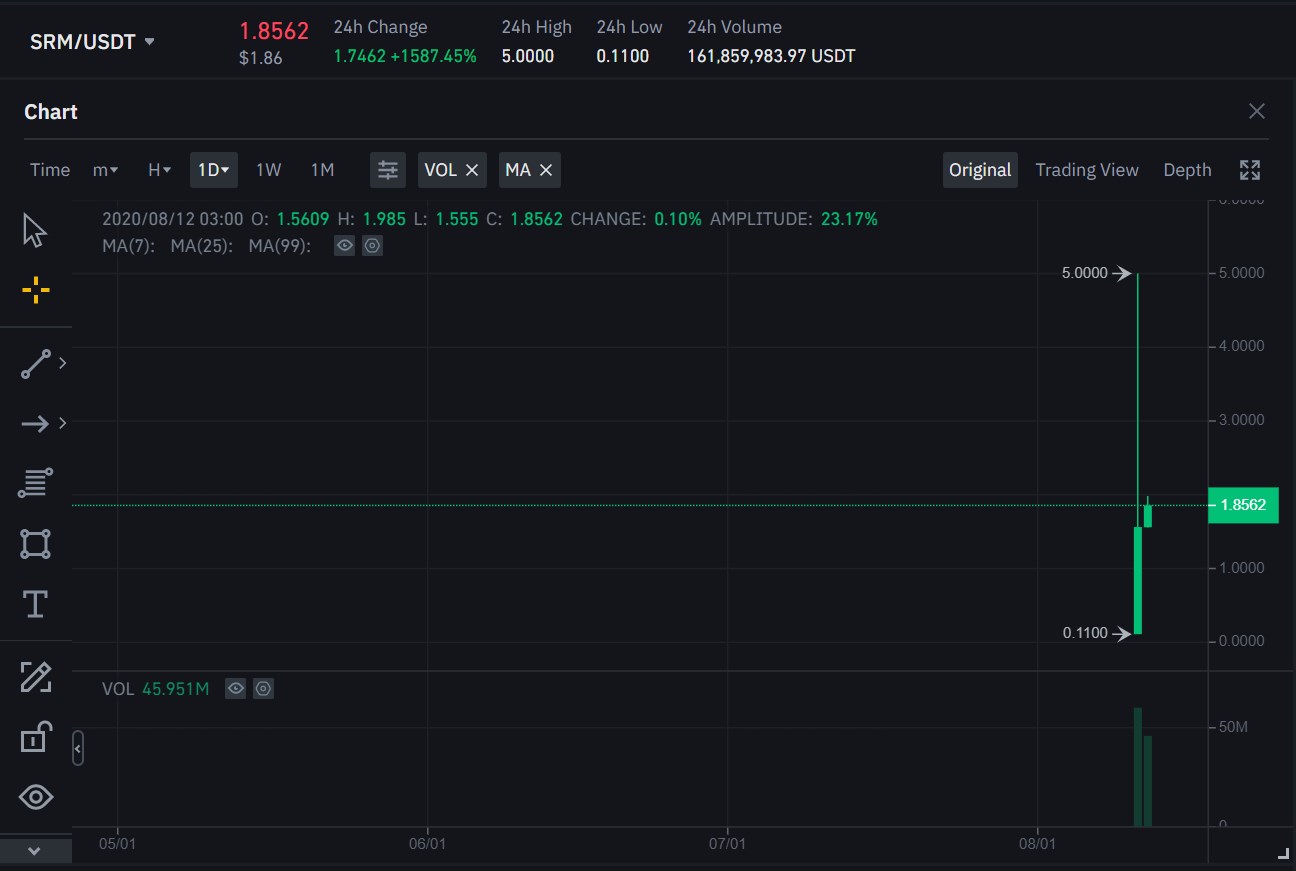Image resolution: width=1296 pixels, height=871 pixels.
Task: Select the Time chart view
Action: click(50, 170)
